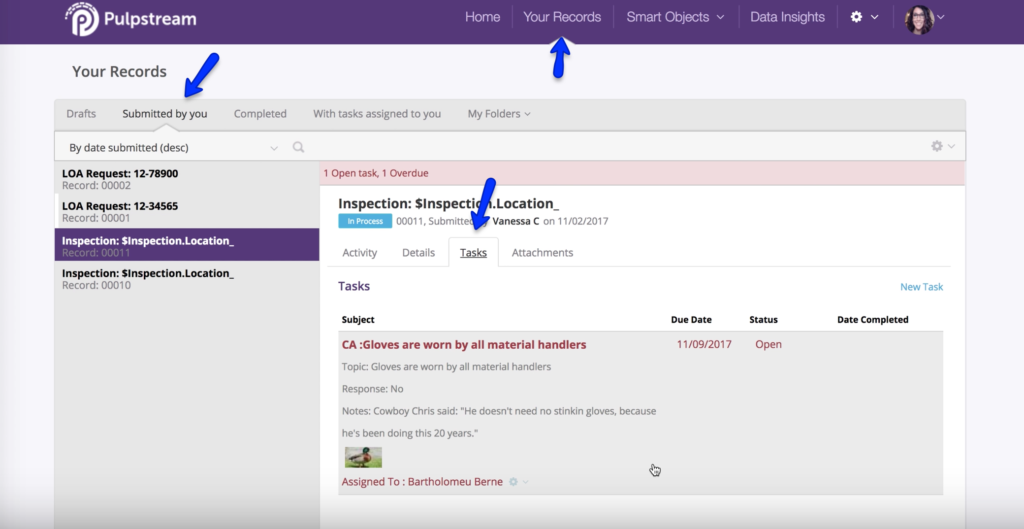The image size is (1024, 529).
Task: Open the duck photo thumbnail
Action: 363,457
